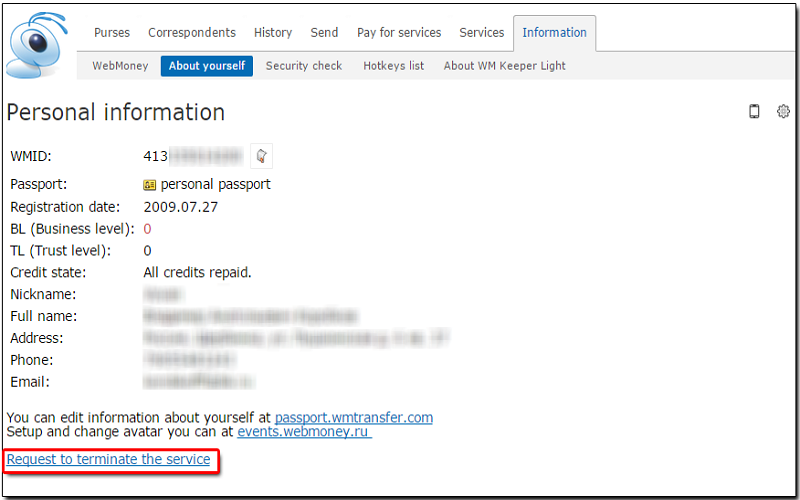The height and width of the screenshot is (500, 800).
Task: Click the WebMoney ant logo
Action: coord(37,46)
